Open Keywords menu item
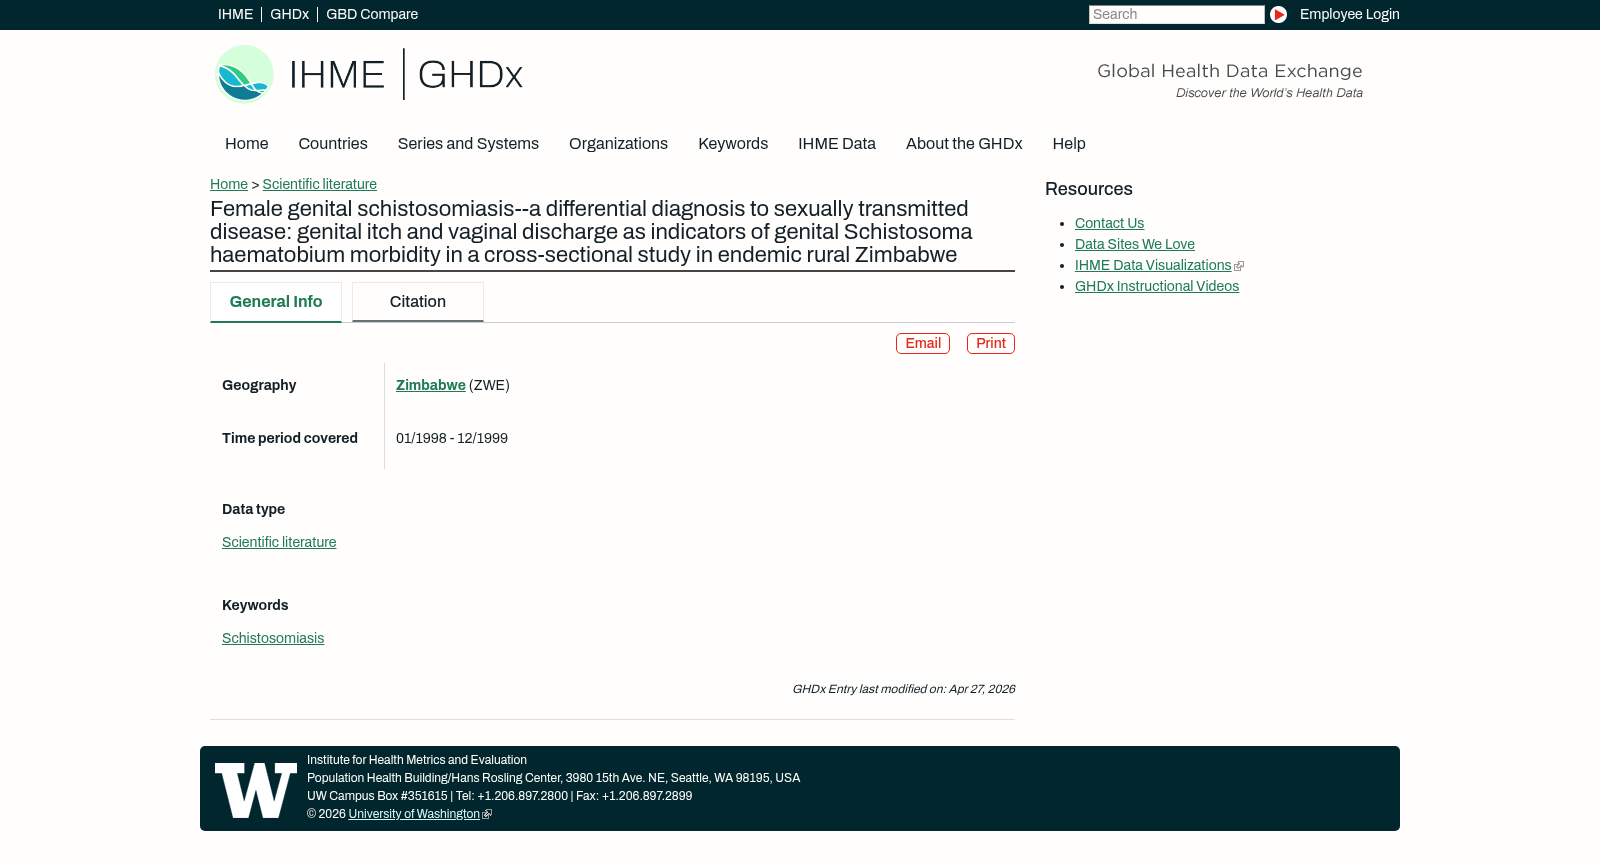Screen dimensions: 1600x861 pyautogui.click(x=733, y=144)
